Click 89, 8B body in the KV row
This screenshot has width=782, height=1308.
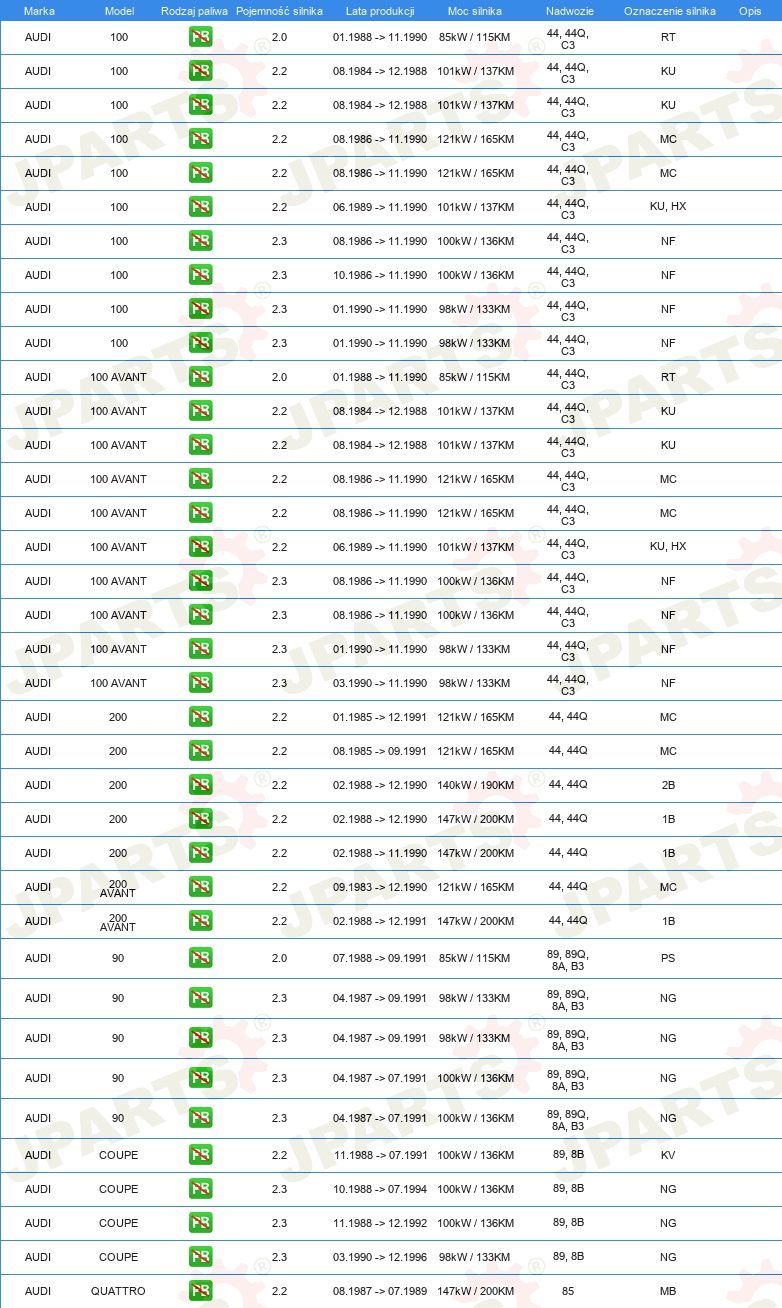(x=568, y=1154)
